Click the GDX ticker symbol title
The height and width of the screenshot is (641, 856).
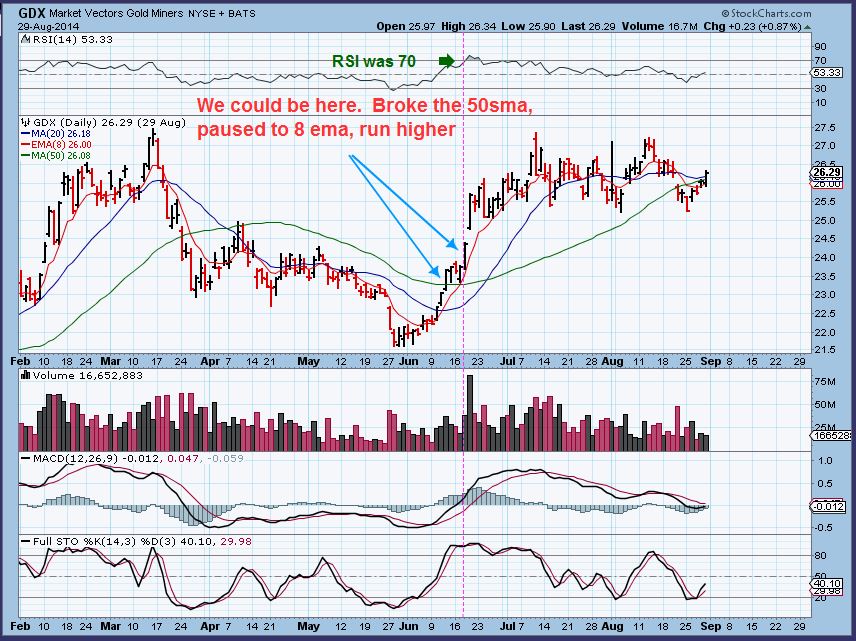click(32, 13)
